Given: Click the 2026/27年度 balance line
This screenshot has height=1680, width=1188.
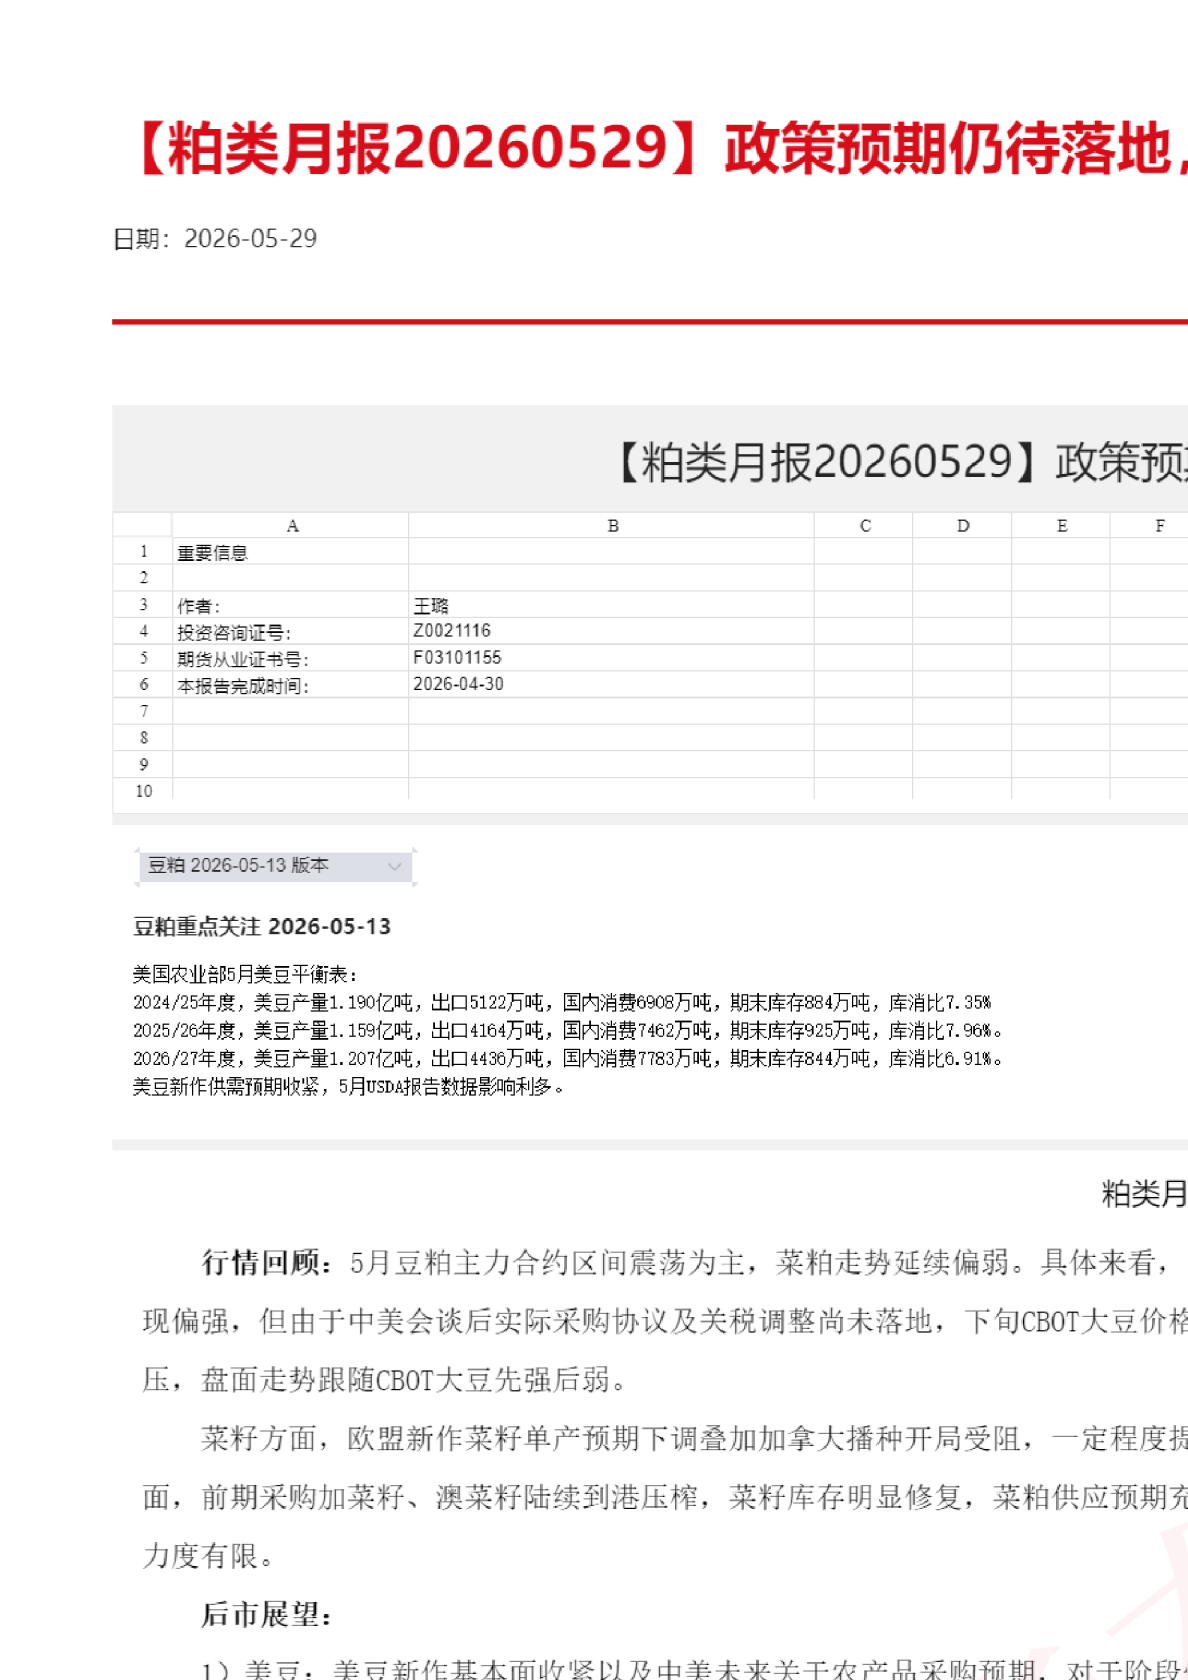Looking at the screenshot, I should (x=567, y=1058).
